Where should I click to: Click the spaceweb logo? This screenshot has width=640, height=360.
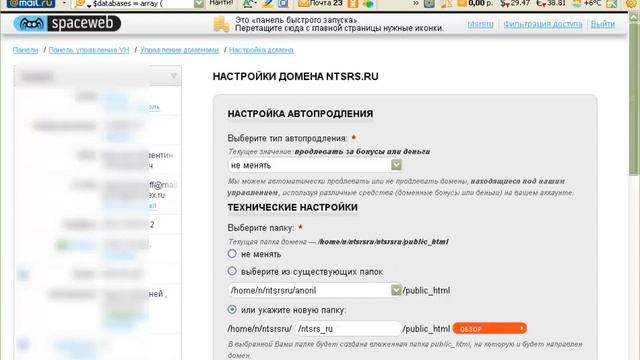point(67,24)
